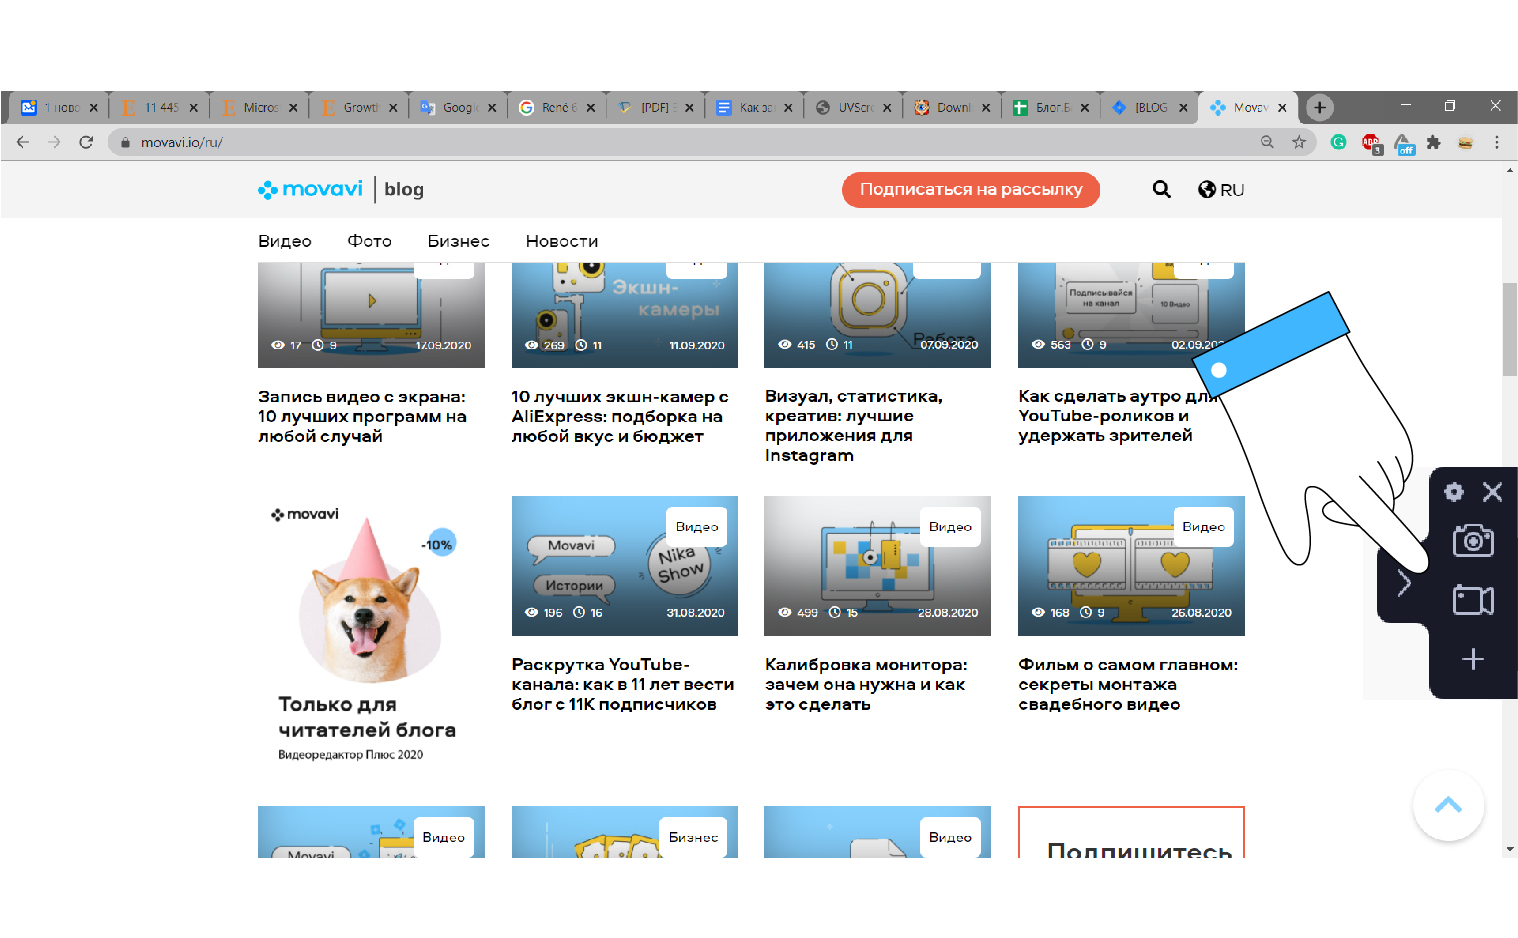
Task: Click the Подписаться на рассылку button
Action: coord(970,190)
